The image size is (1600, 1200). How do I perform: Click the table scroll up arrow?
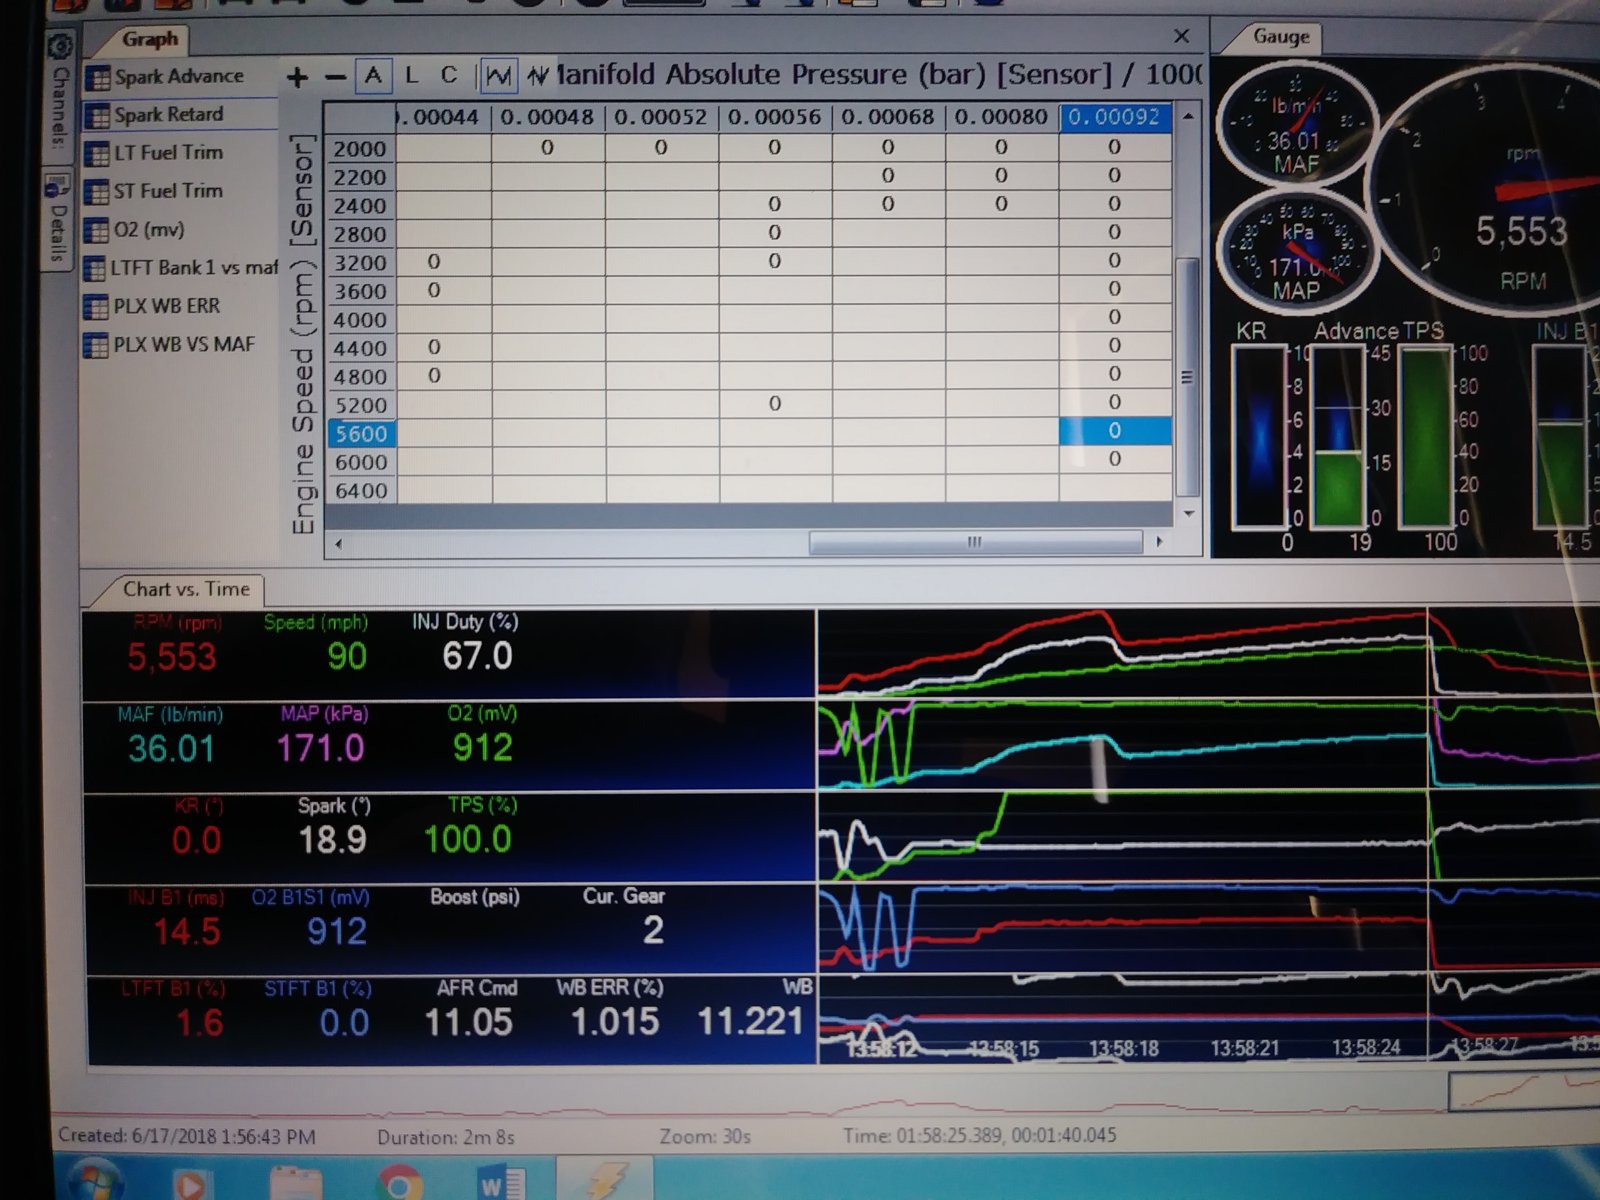pos(1188,117)
